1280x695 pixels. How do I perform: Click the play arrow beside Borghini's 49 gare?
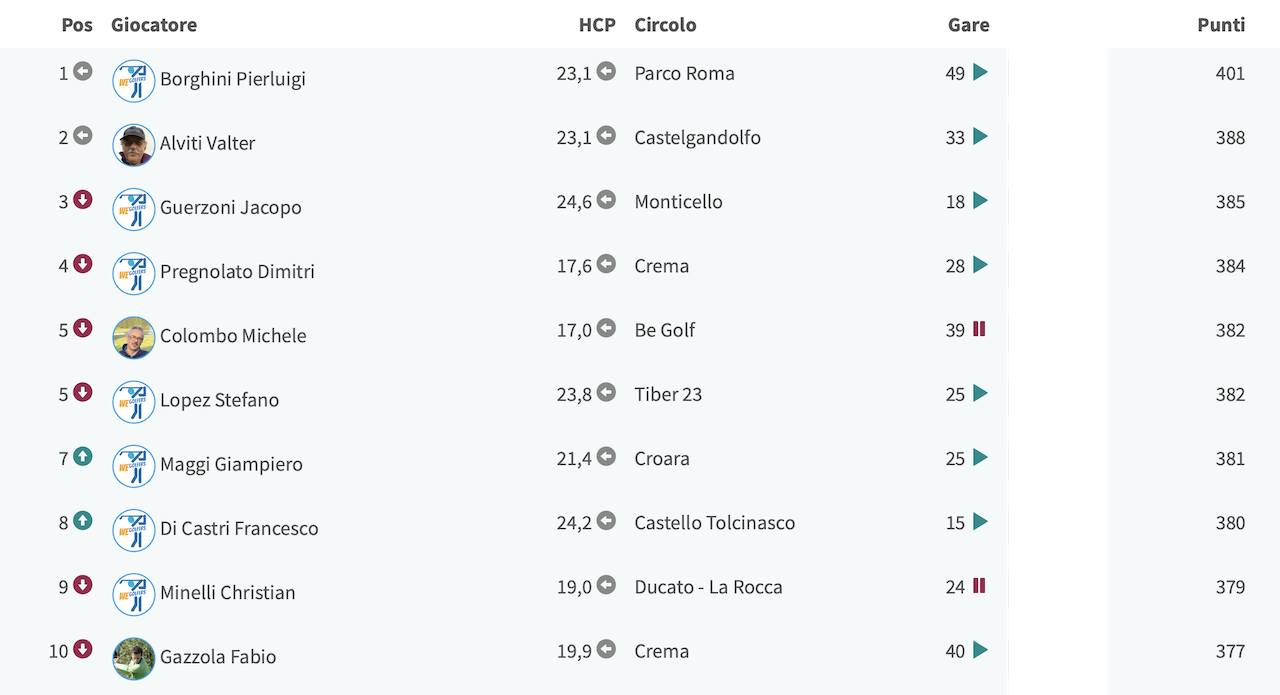[x=980, y=72]
